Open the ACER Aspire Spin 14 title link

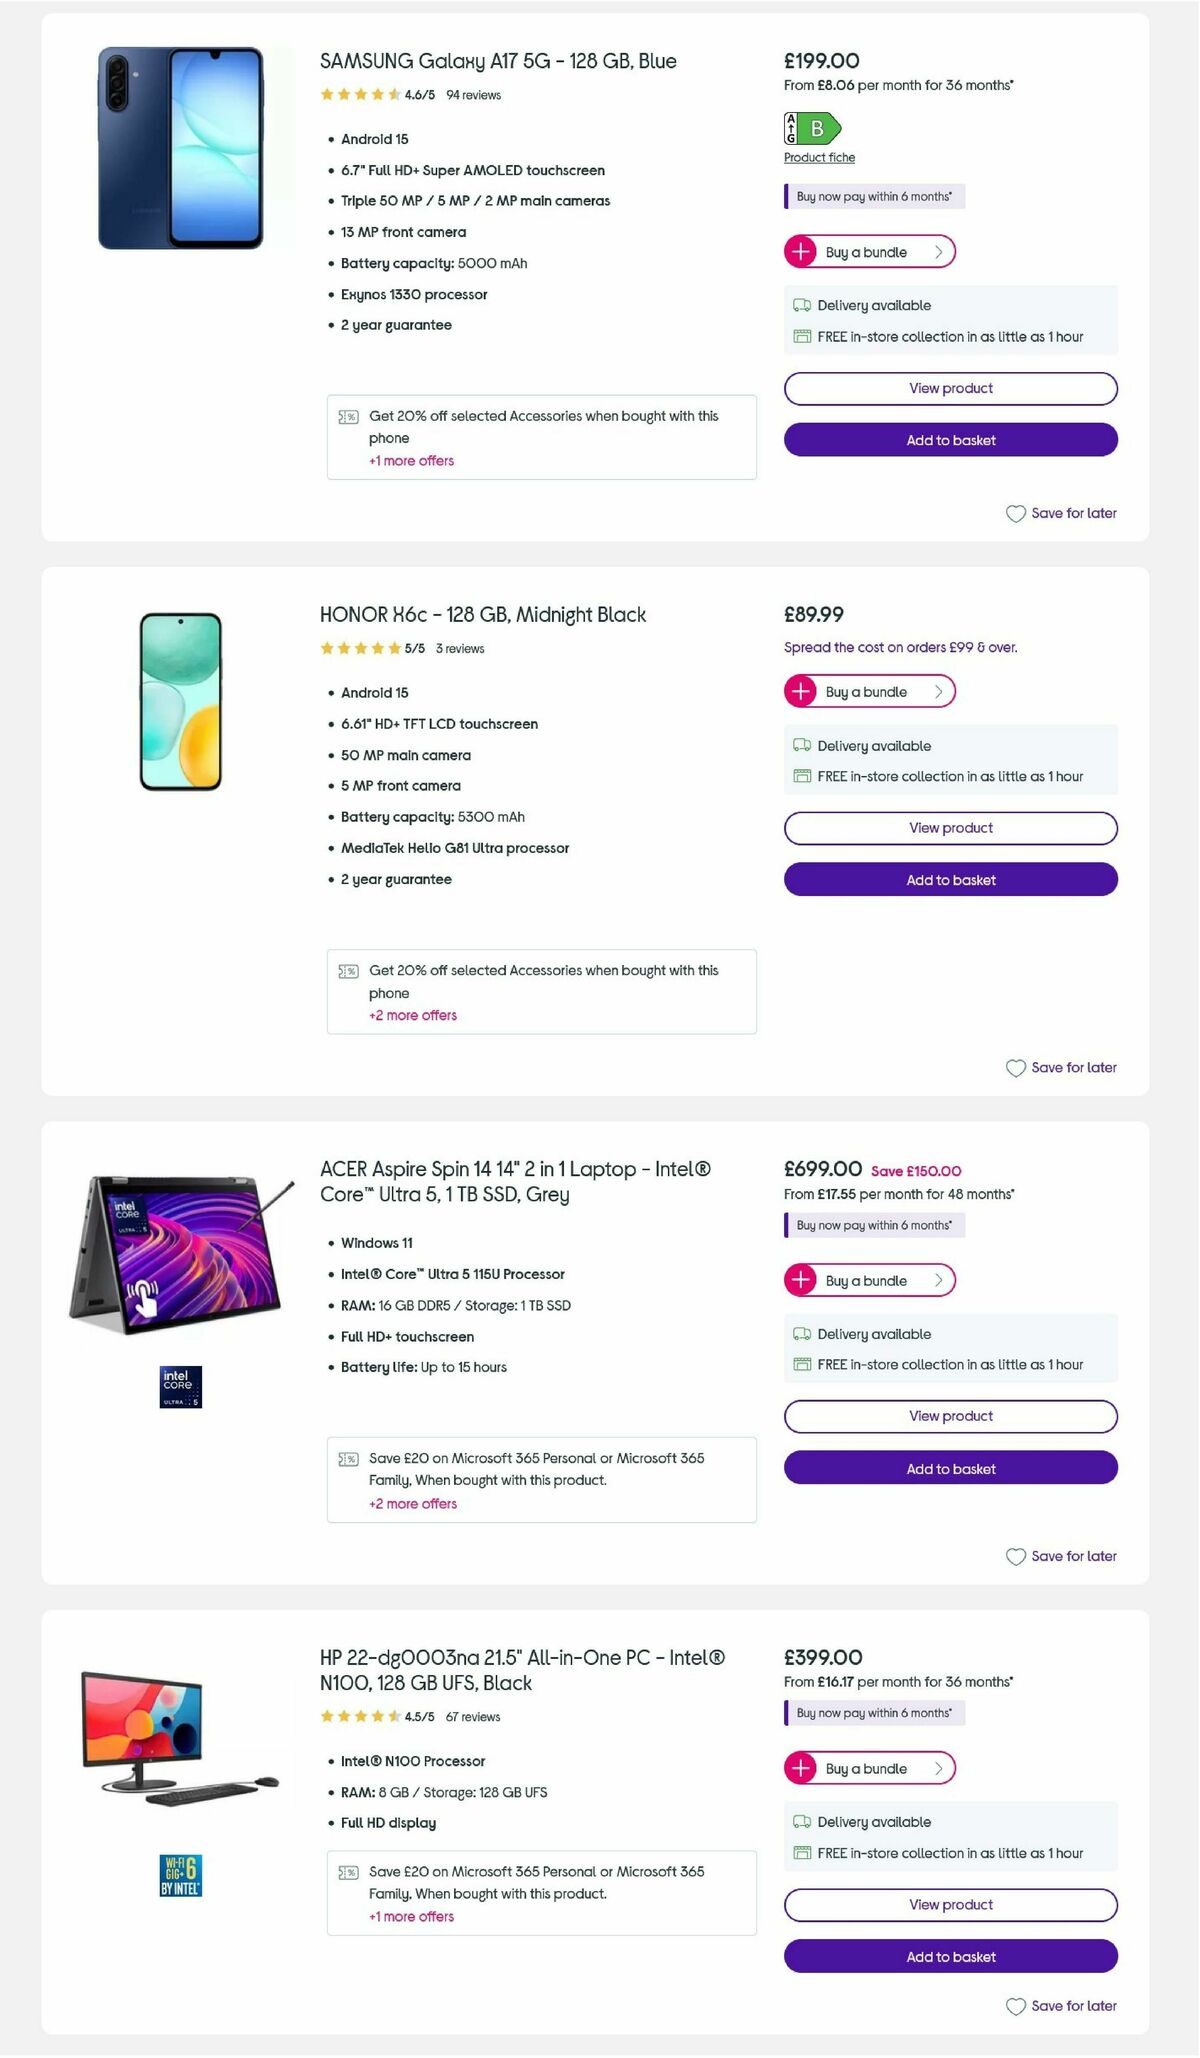[516, 1180]
